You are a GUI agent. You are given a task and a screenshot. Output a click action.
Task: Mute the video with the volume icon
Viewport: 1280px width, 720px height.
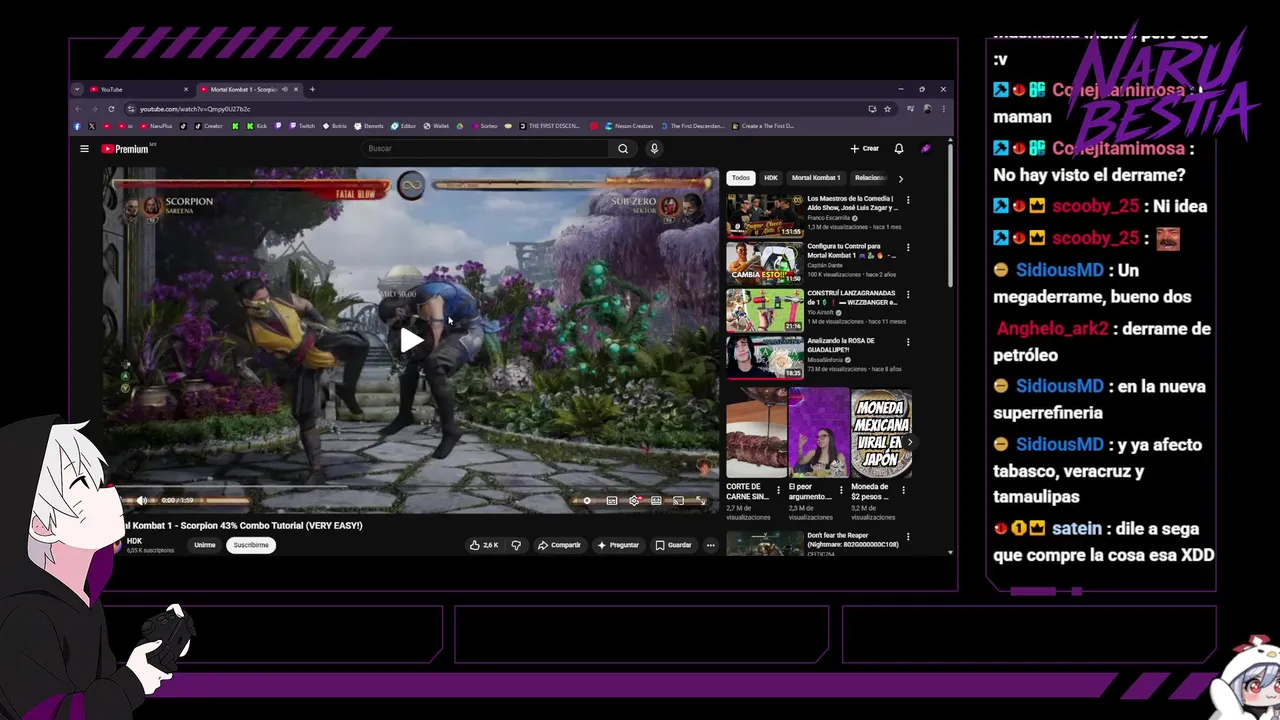point(141,500)
